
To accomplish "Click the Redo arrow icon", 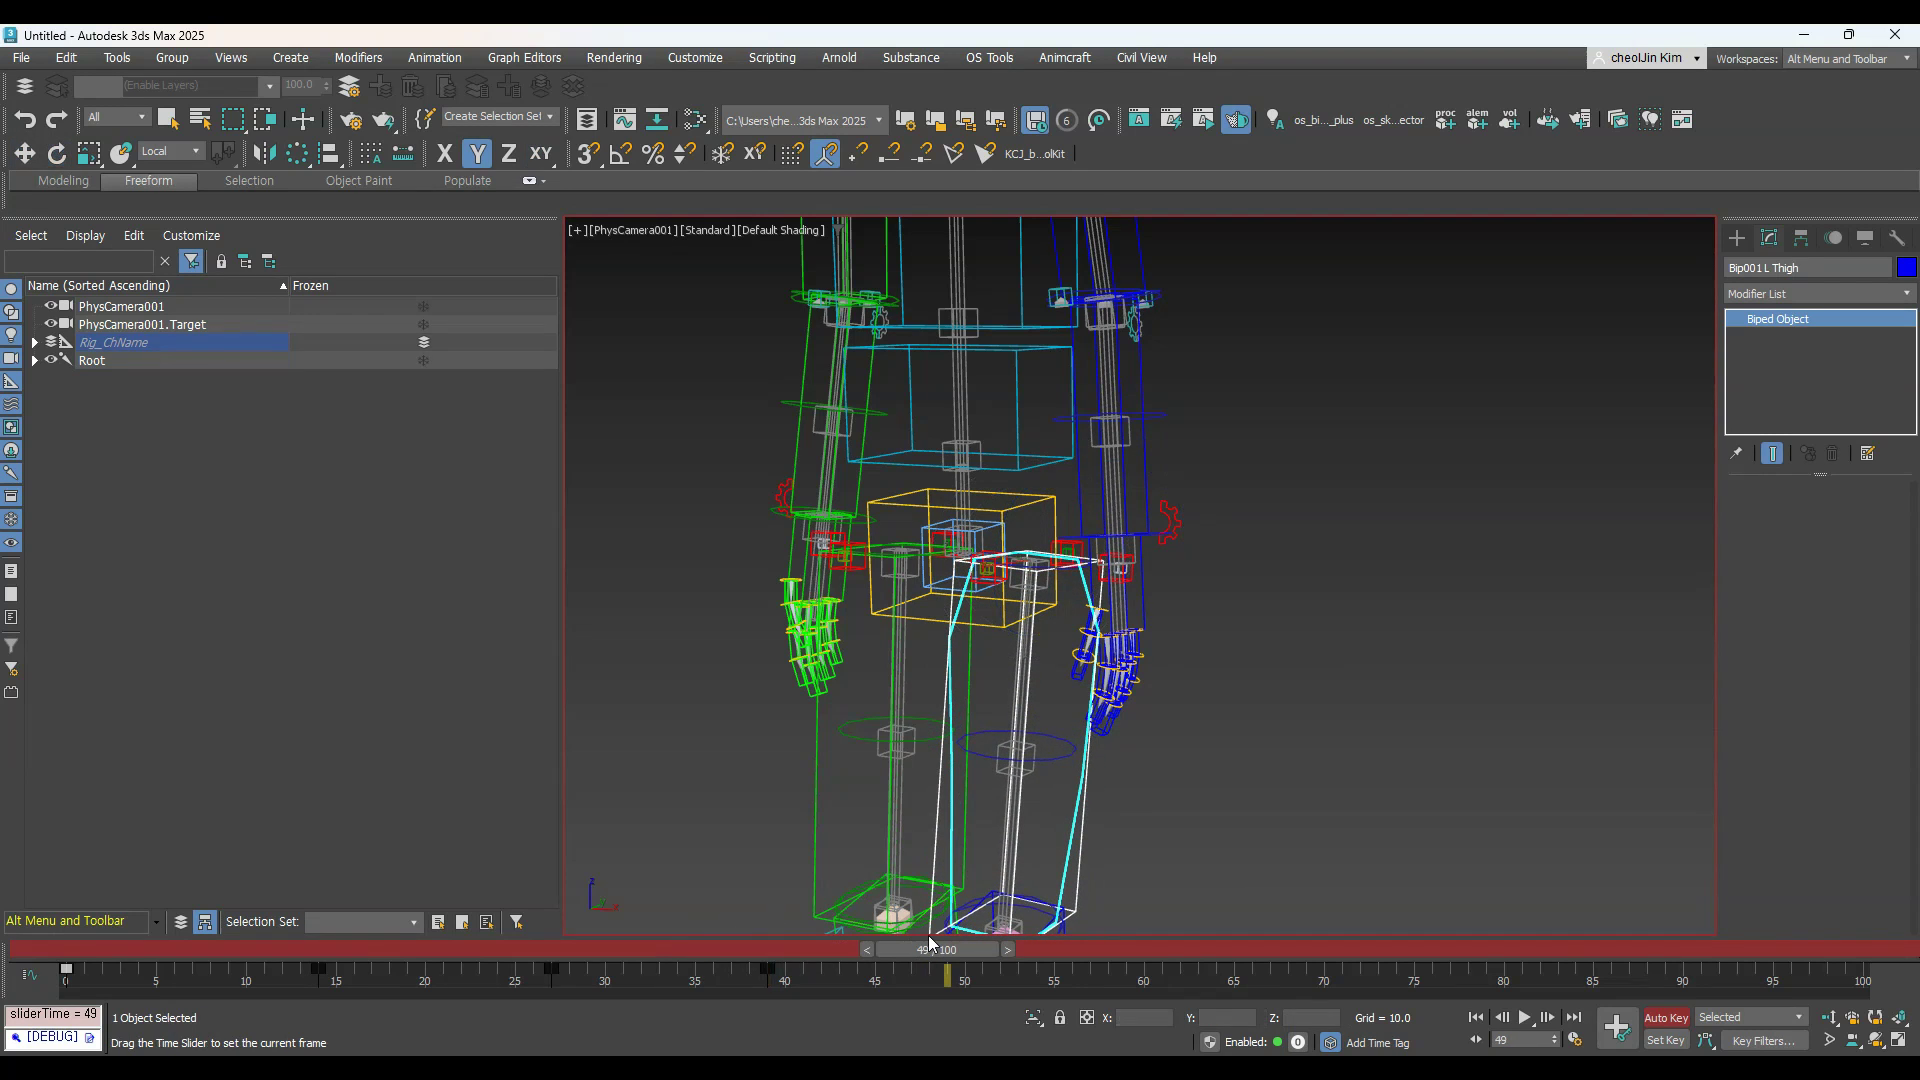I will (56, 120).
